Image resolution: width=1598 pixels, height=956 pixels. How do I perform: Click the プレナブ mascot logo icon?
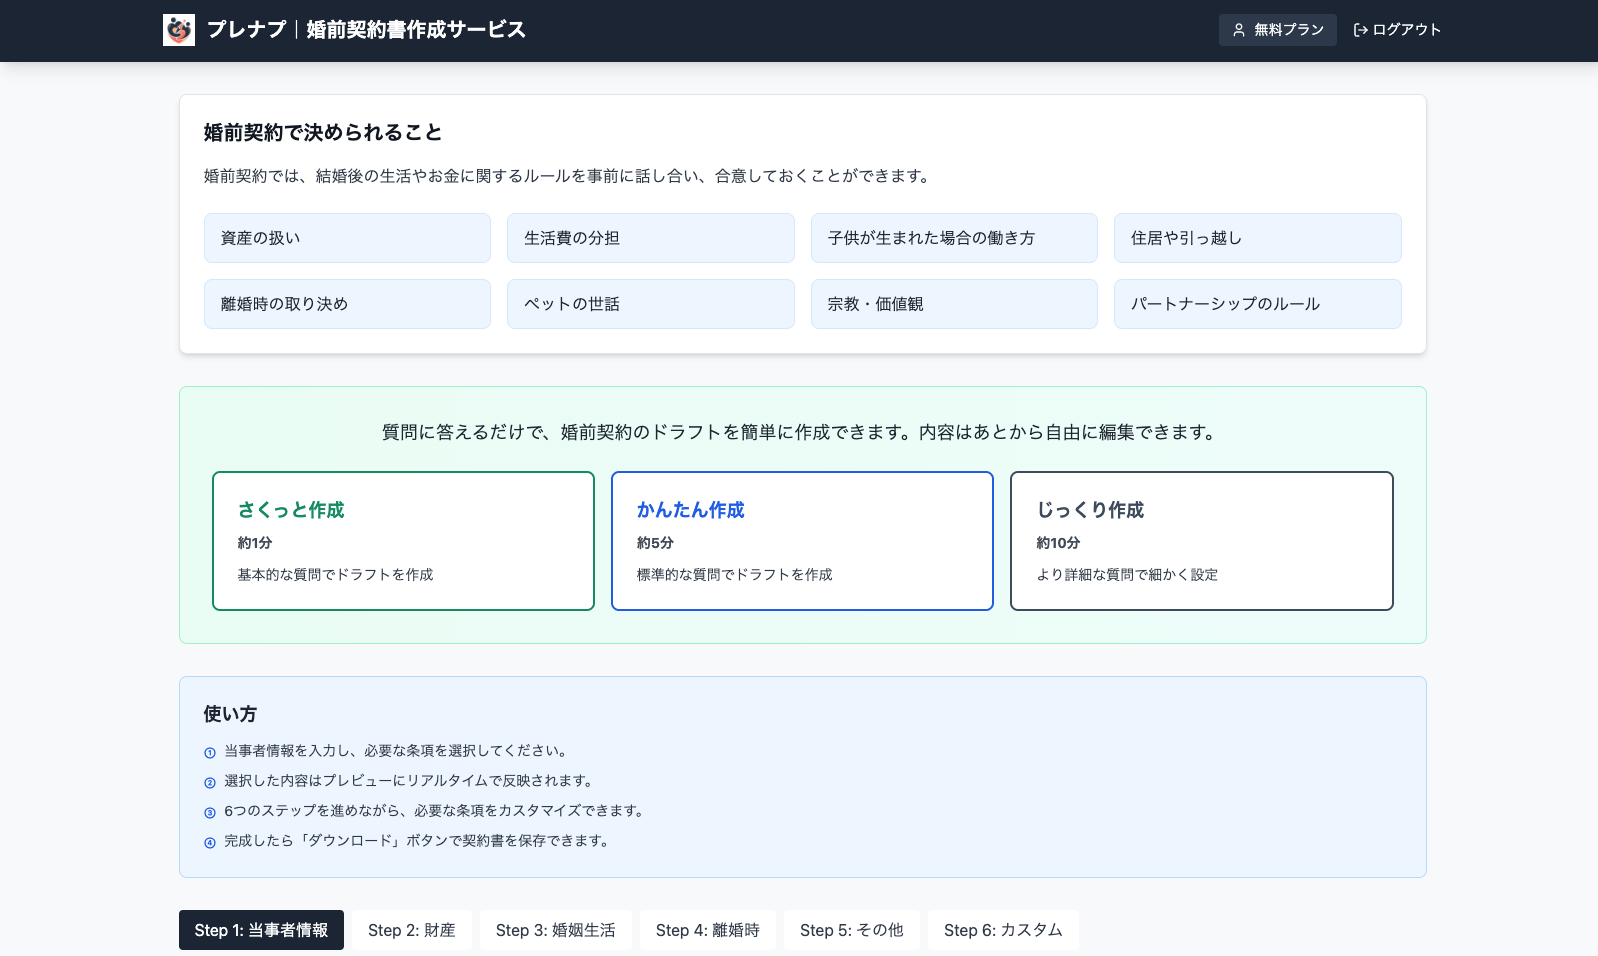pos(179,30)
